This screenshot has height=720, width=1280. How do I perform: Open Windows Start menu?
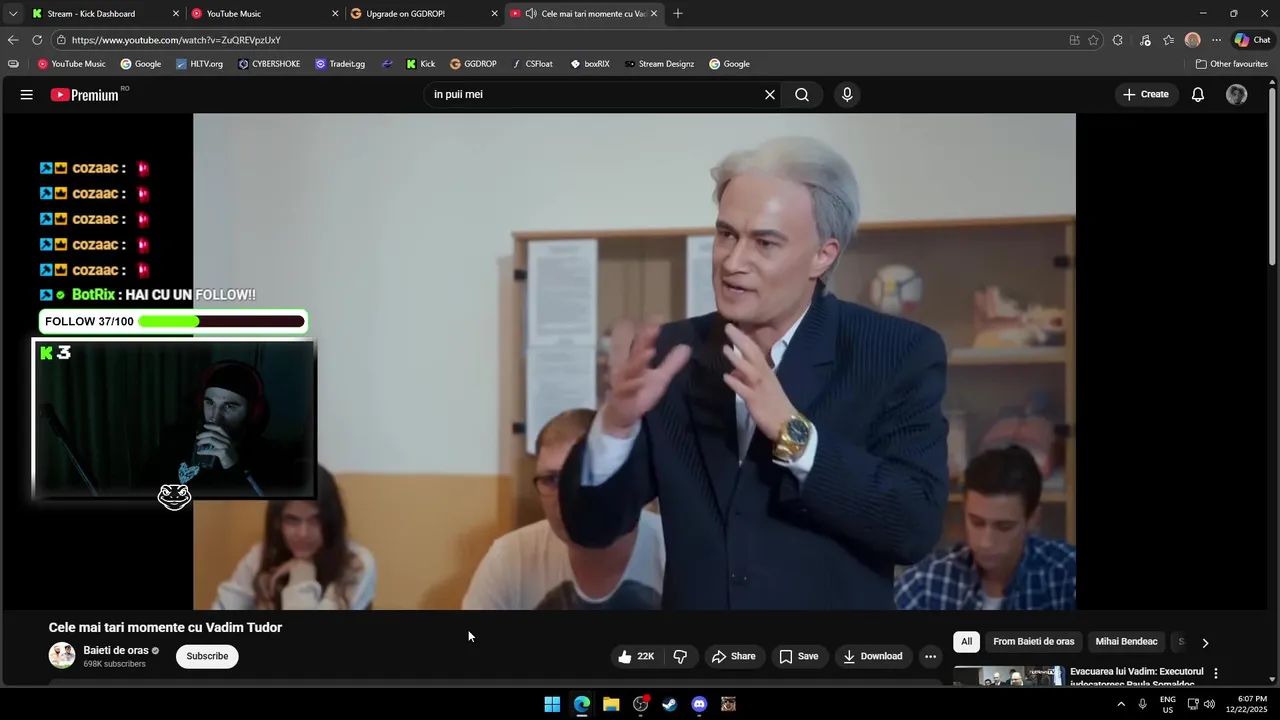552,704
